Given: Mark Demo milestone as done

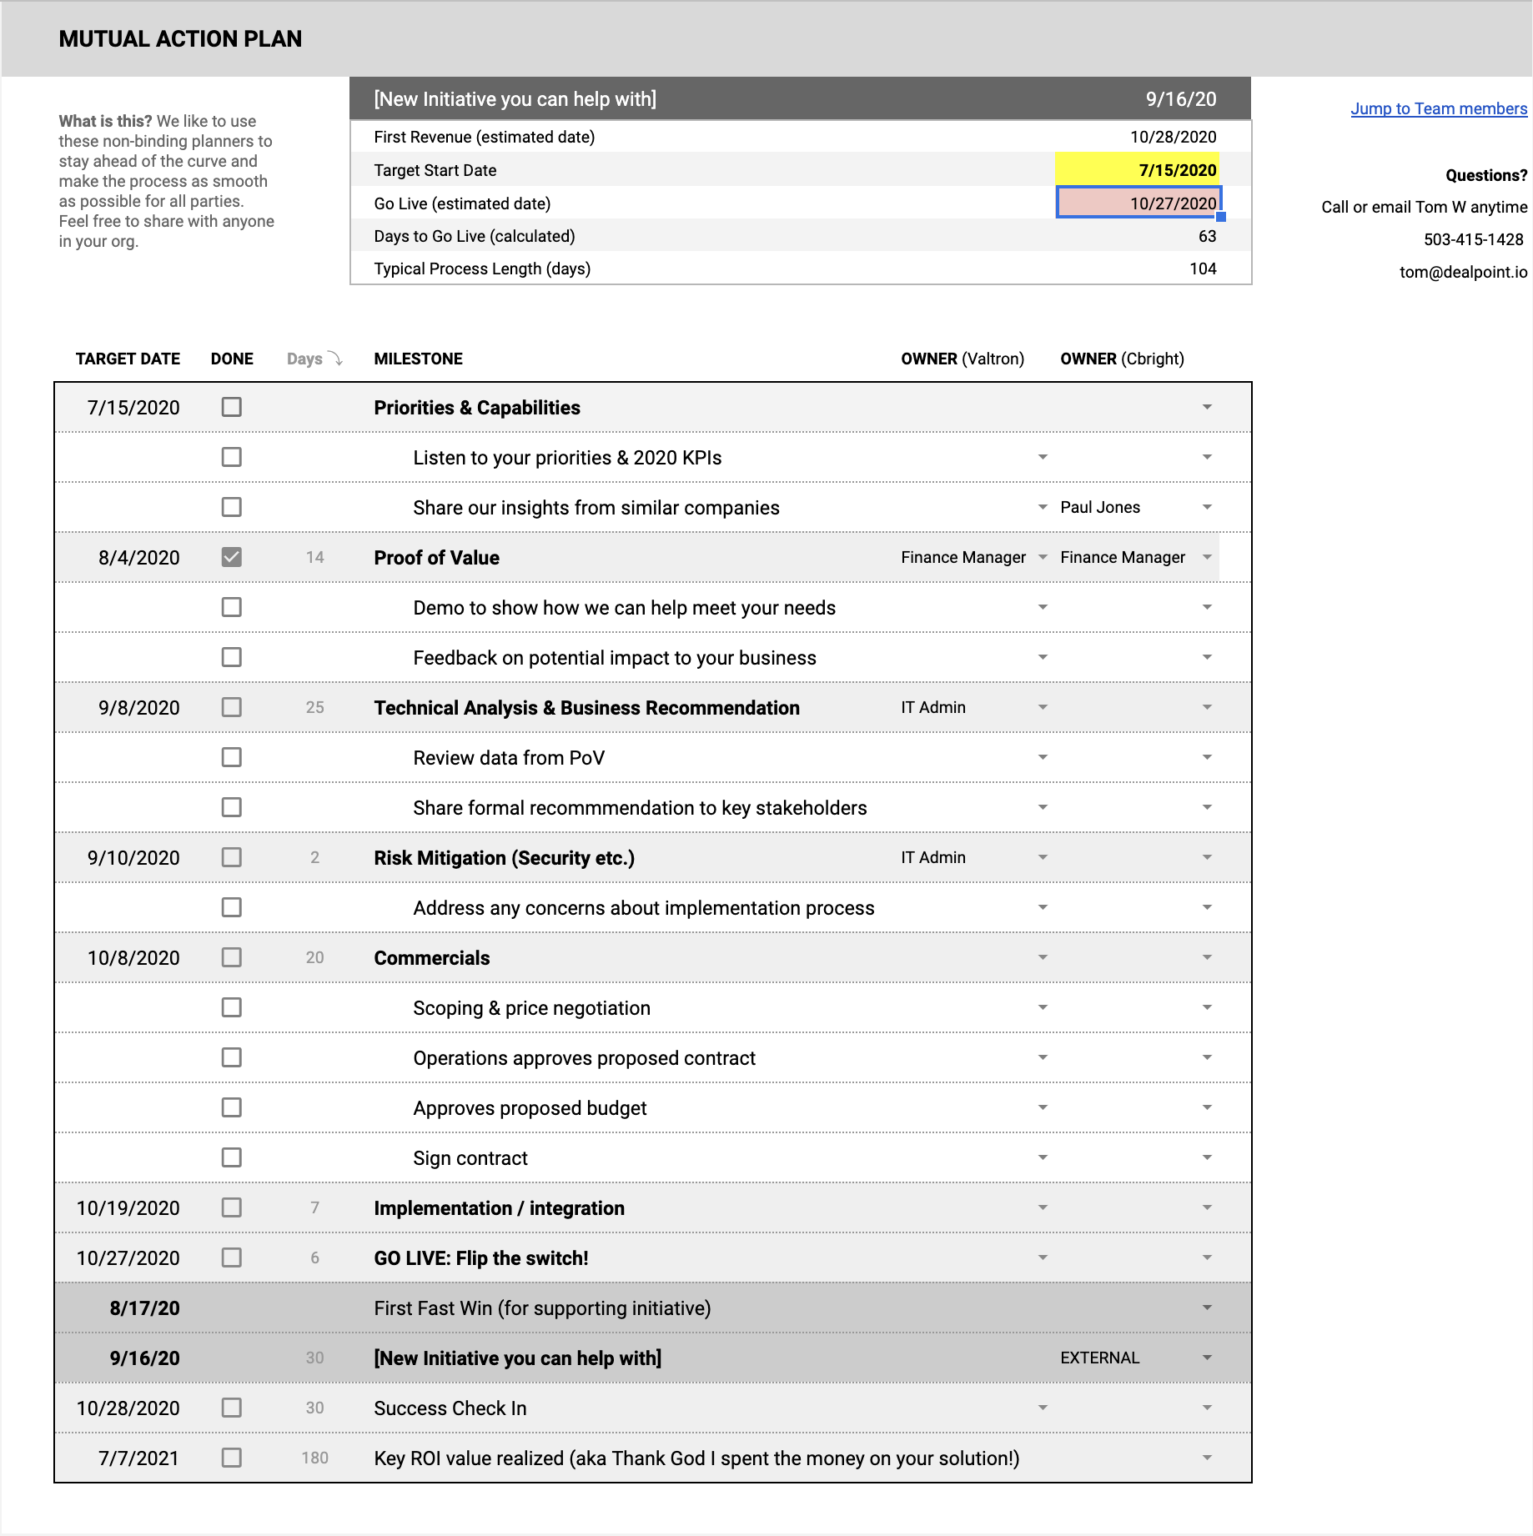Looking at the screenshot, I should [x=231, y=606].
